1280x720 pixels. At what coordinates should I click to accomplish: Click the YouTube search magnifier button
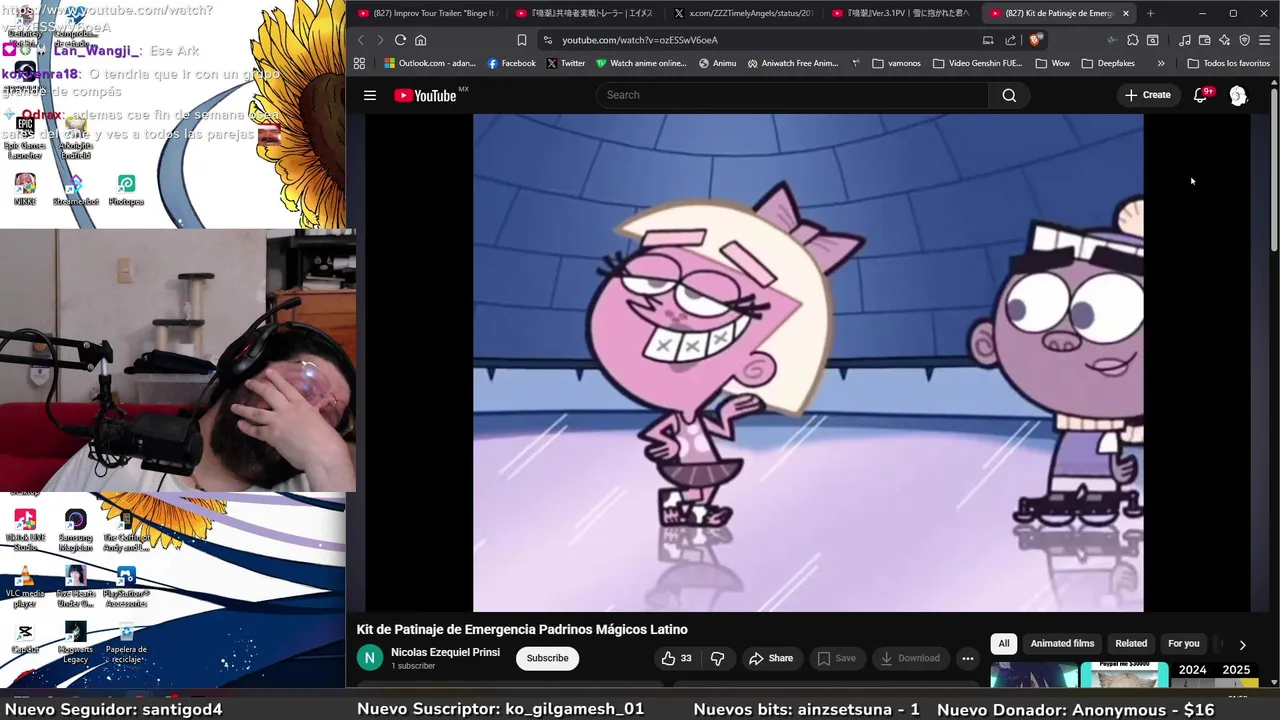click(x=1009, y=95)
